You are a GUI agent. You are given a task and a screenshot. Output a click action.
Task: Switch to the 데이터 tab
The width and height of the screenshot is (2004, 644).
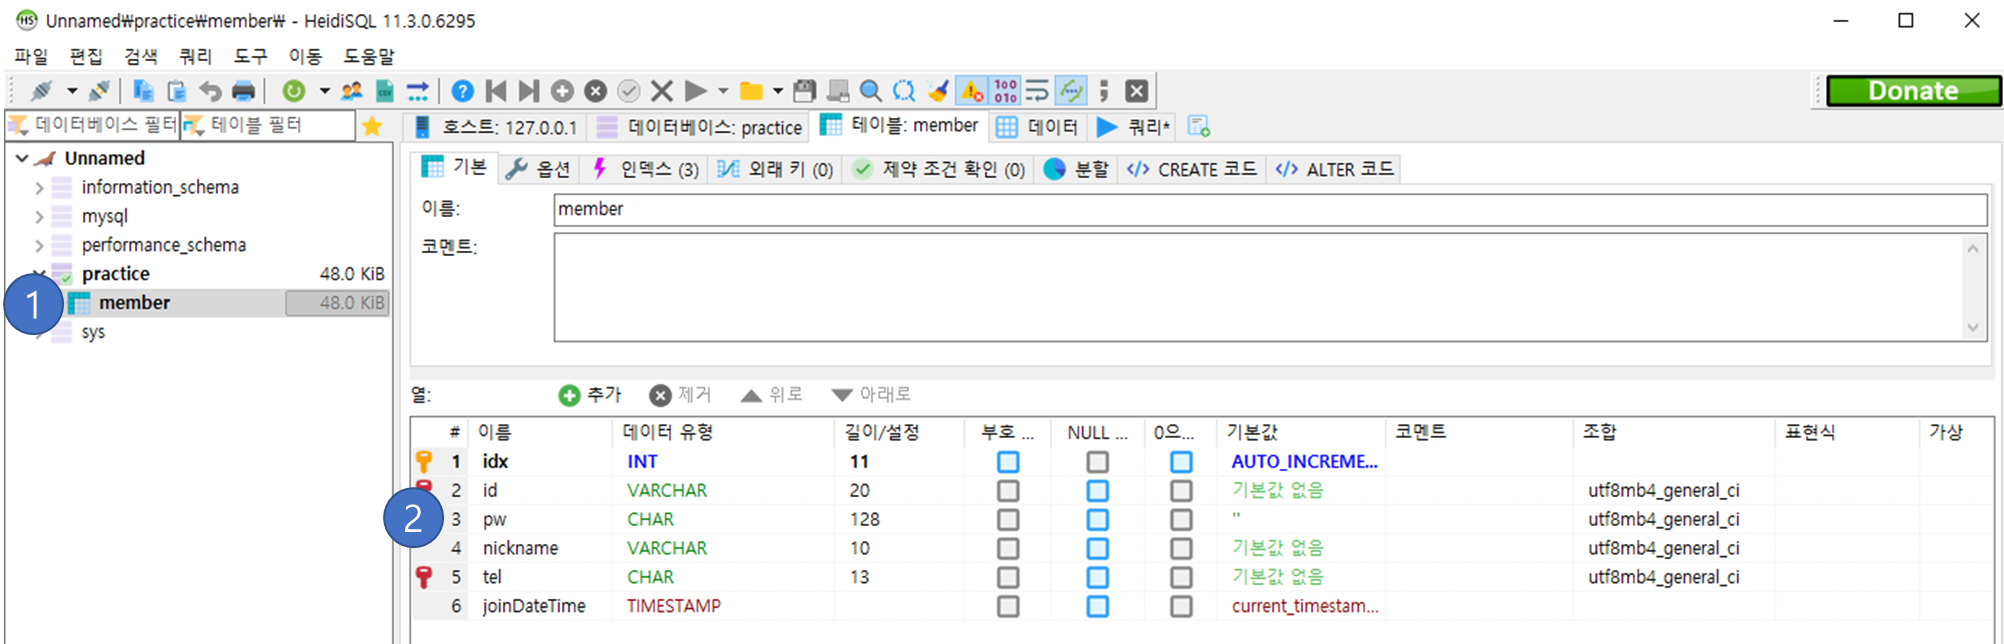[1038, 127]
